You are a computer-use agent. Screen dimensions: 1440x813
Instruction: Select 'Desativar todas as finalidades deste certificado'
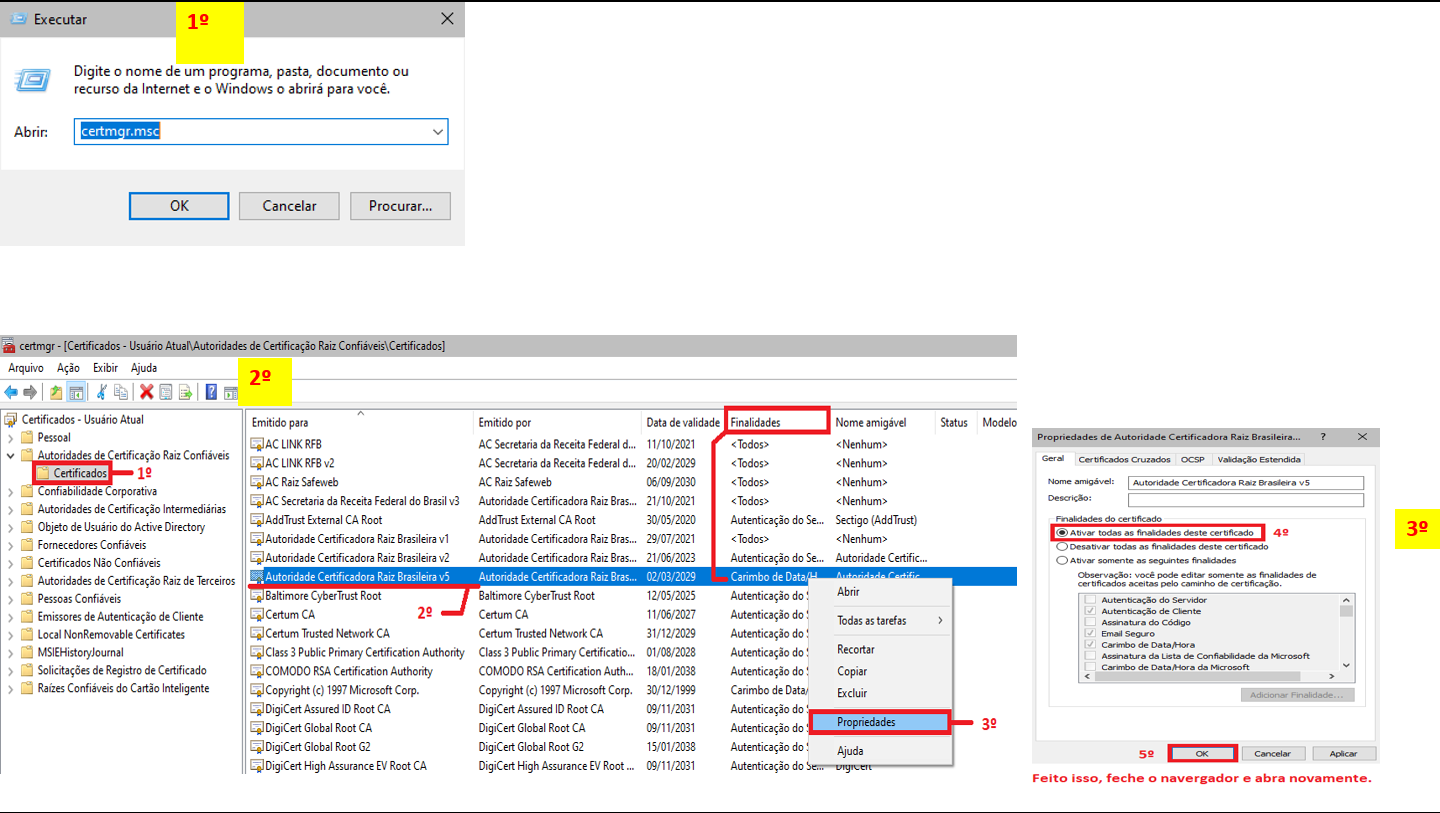[1062, 547]
